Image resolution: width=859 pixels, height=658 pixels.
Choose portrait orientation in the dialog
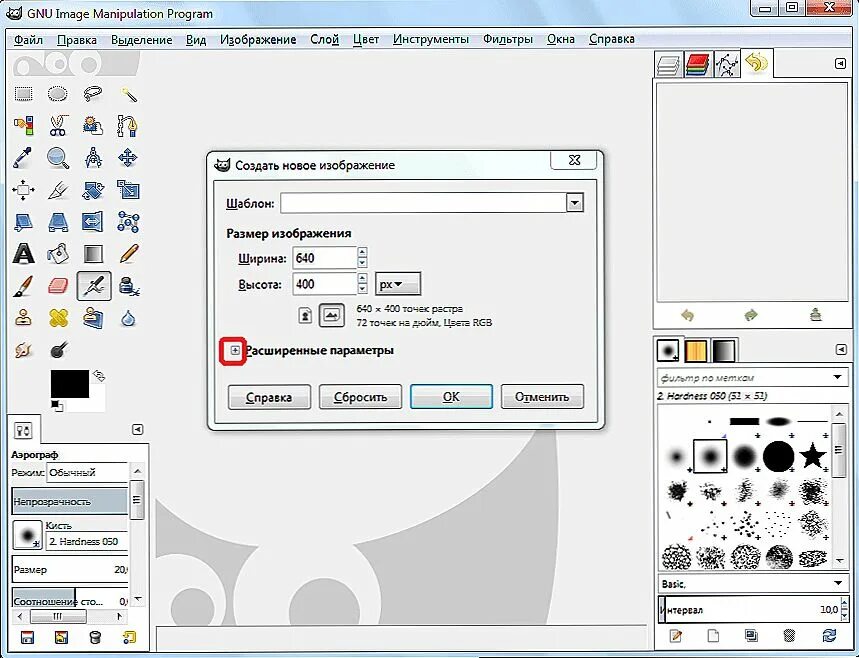click(305, 316)
